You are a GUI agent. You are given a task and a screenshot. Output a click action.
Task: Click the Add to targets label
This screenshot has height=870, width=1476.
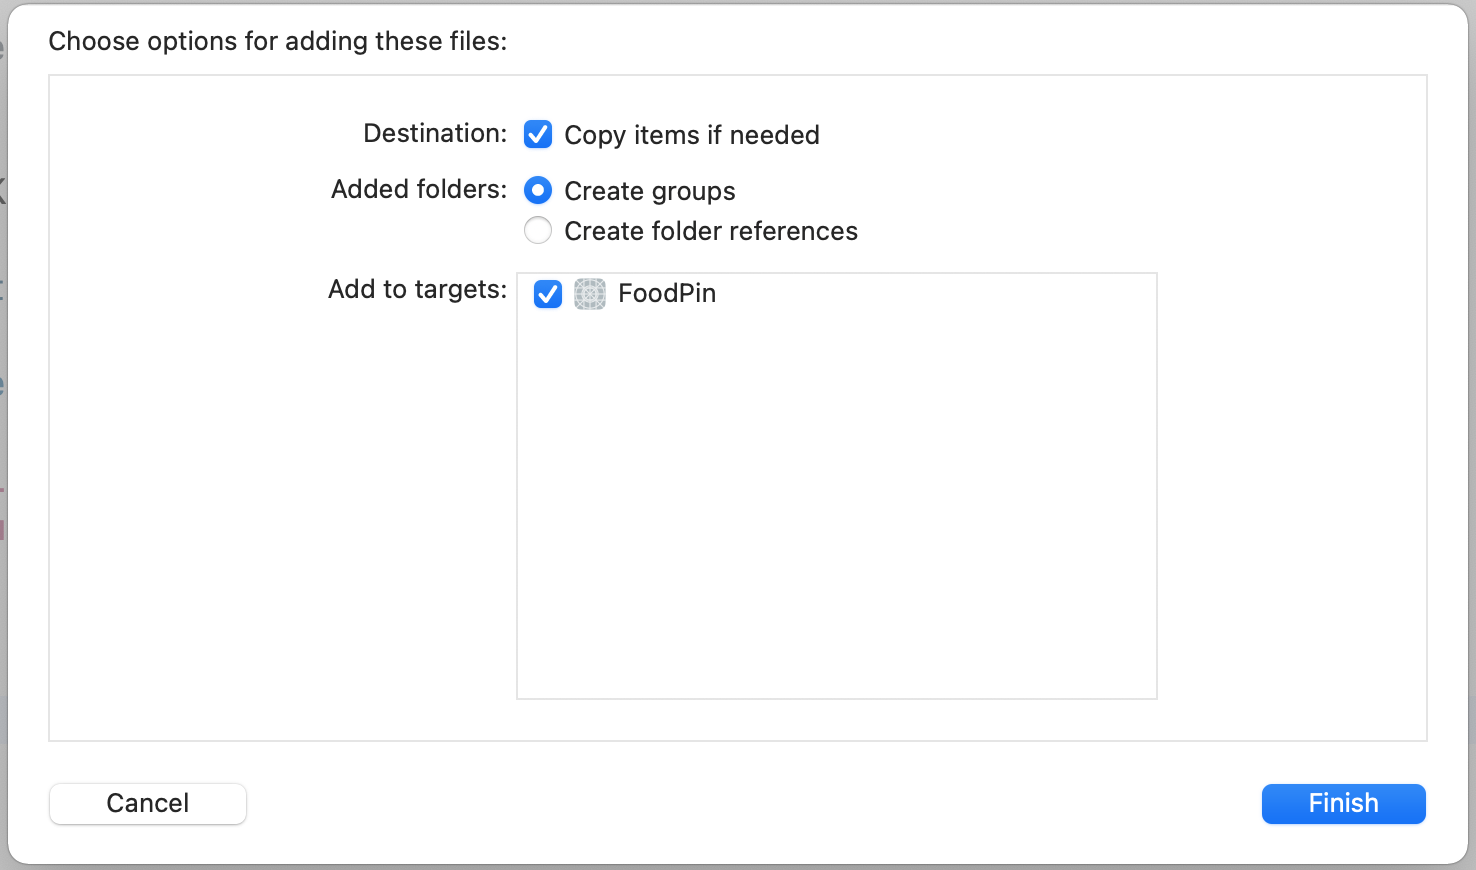coord(416,289)
